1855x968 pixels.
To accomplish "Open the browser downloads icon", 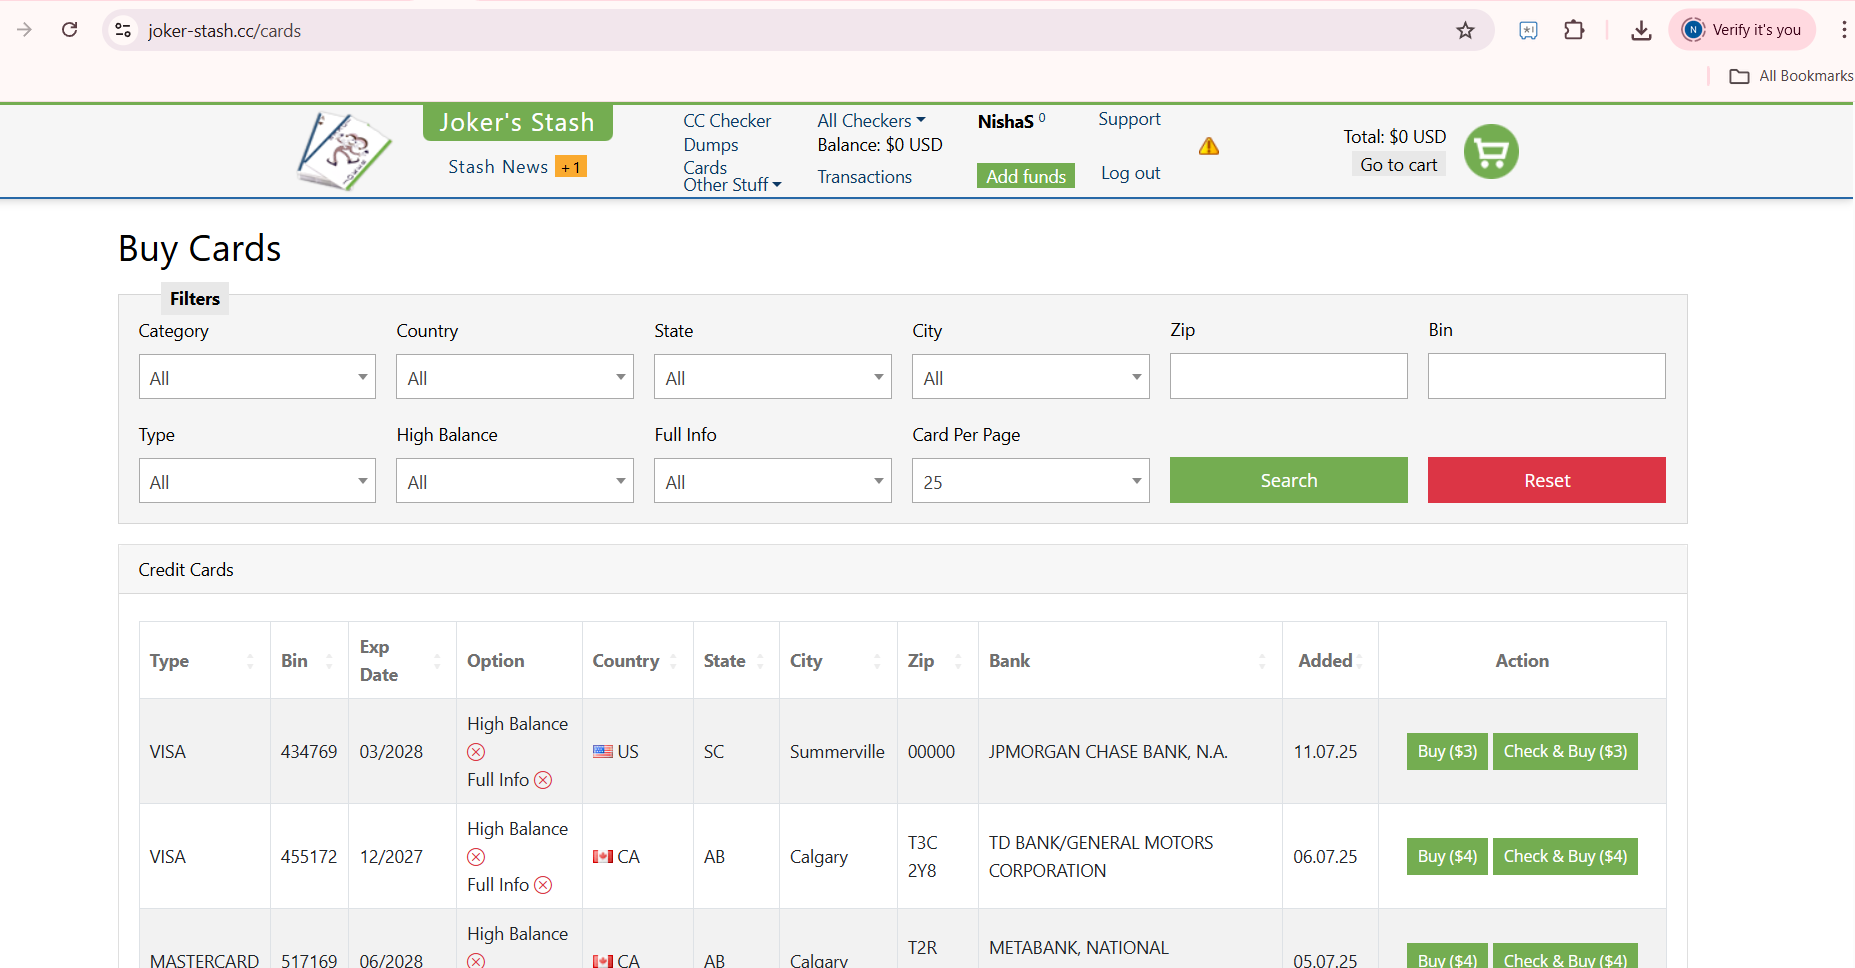I will (x=1641, y=30).
